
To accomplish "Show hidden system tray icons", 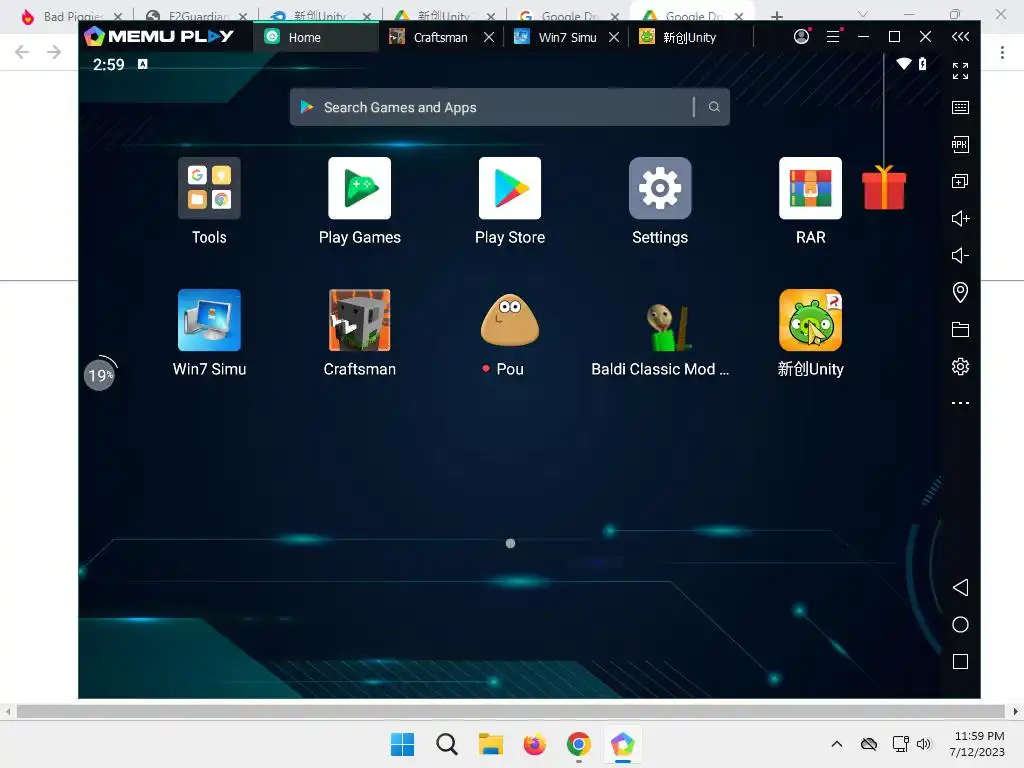I will point(837,744).
